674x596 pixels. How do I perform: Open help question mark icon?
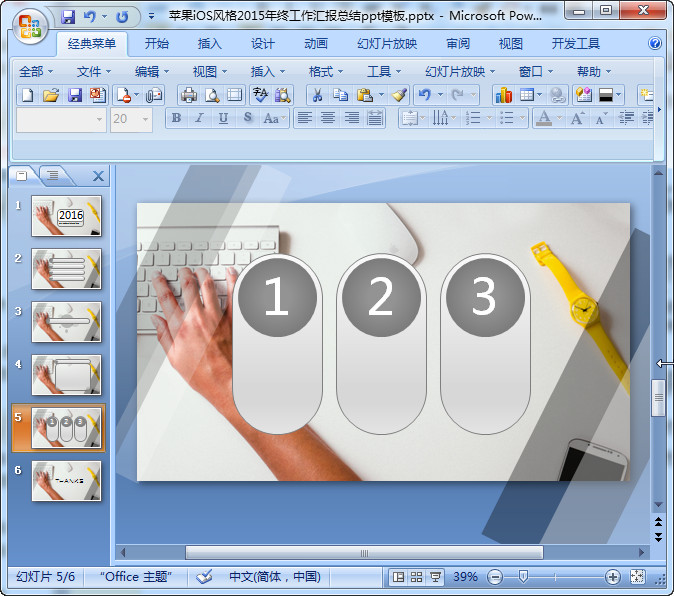coord(655,43)
